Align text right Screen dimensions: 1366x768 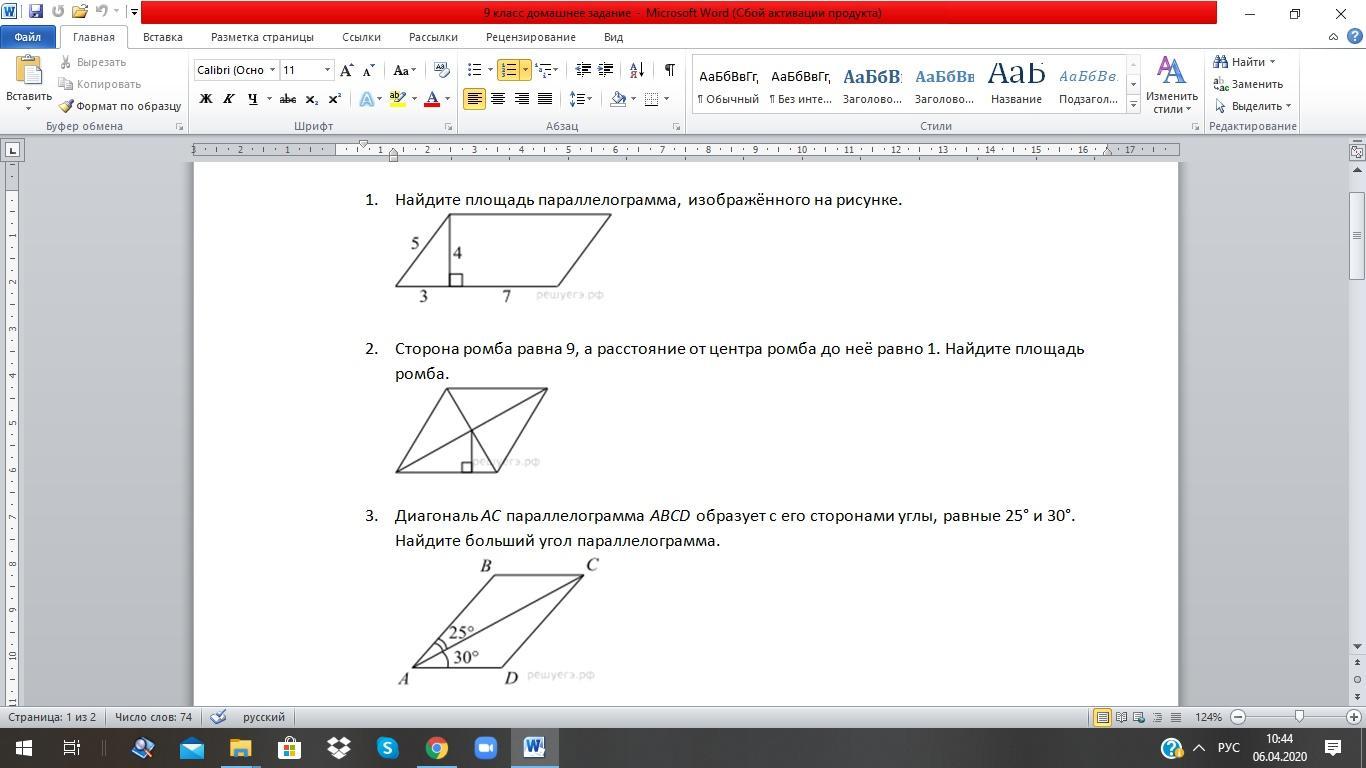[x=521, y=99]
